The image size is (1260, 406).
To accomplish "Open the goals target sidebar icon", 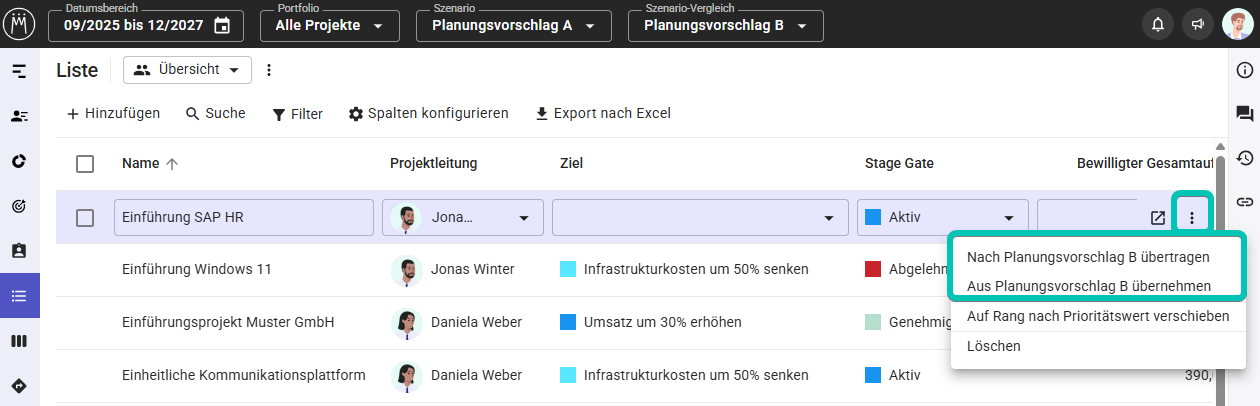I will pos(19,206).
